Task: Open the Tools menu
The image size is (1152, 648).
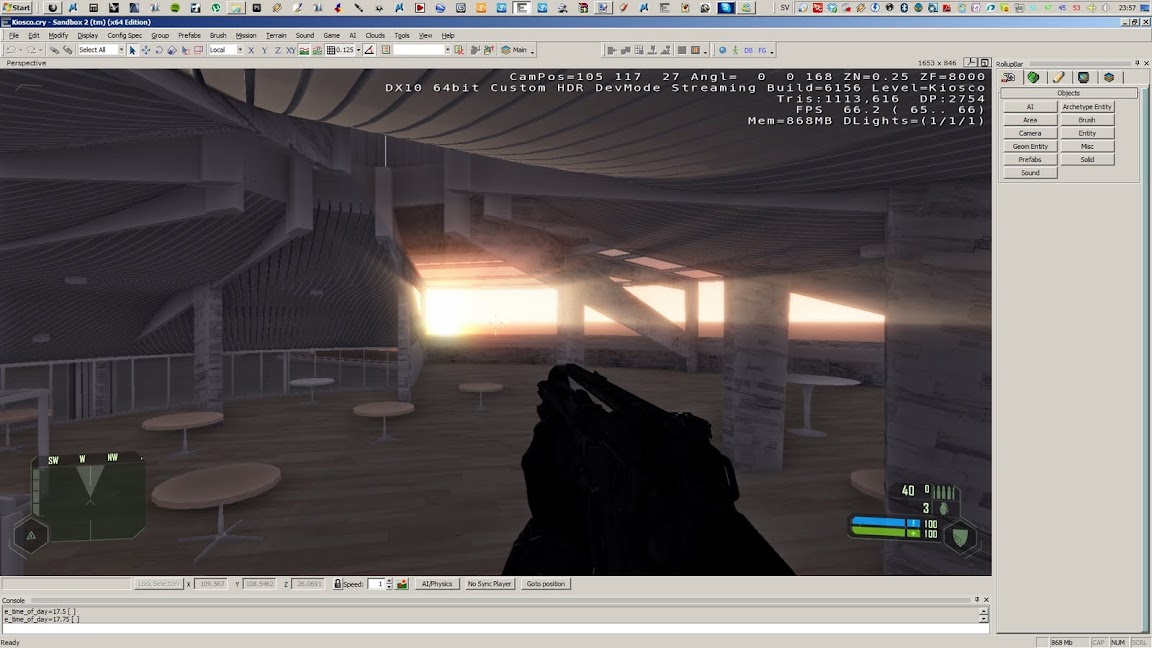Action: tap(402, 35)
